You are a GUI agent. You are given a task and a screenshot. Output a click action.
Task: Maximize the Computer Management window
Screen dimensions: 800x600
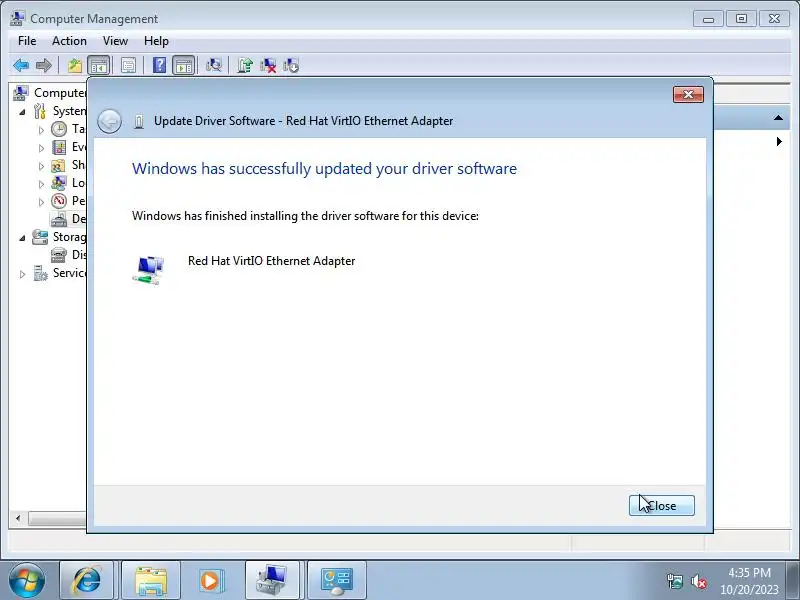[741, 19]
